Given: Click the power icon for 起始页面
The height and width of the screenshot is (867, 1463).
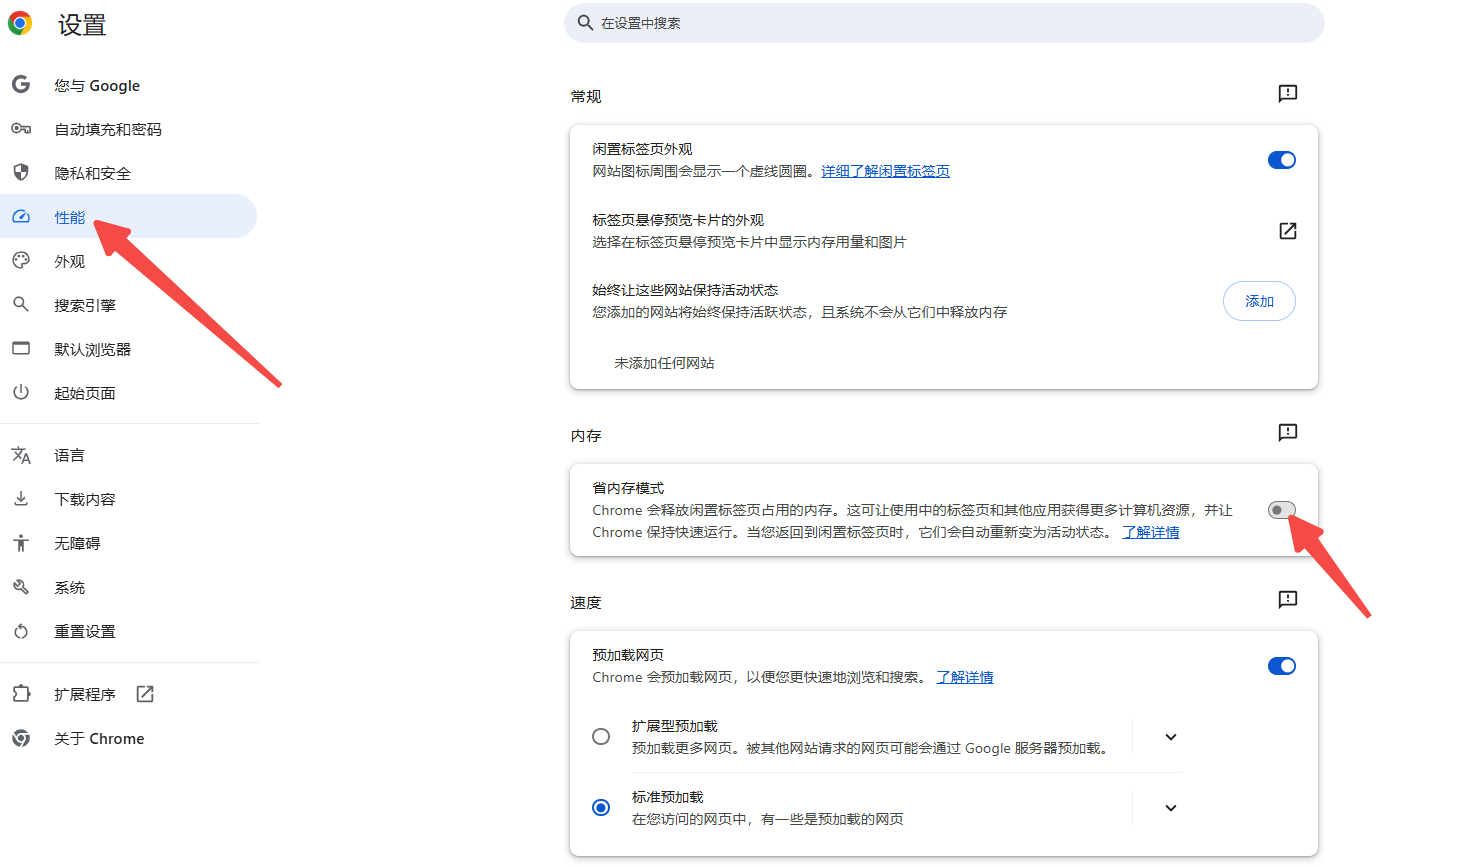Looking at the screenshot, I should pyautogui.click(x=21, y=392).
